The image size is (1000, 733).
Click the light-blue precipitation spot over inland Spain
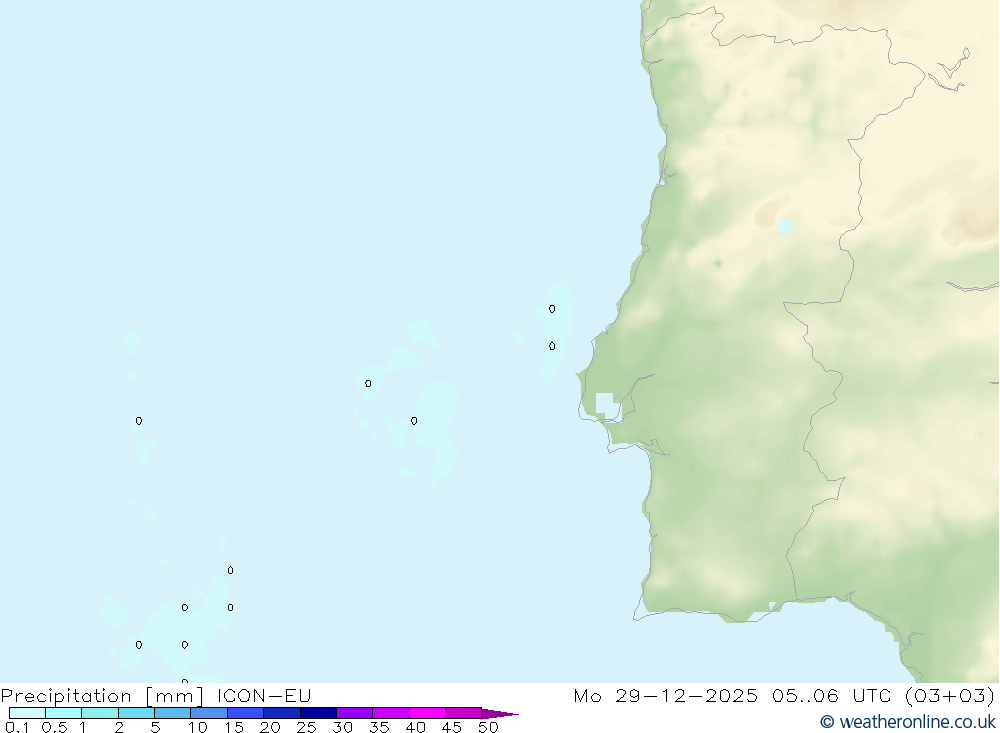tap(785, 226)
